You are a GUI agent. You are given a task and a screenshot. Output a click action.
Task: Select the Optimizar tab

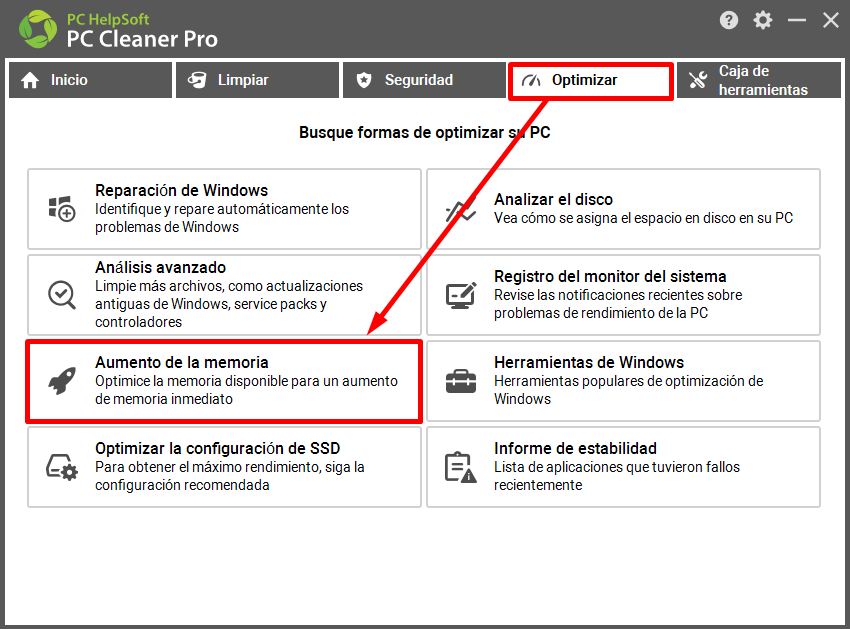[x=591, y=81]
